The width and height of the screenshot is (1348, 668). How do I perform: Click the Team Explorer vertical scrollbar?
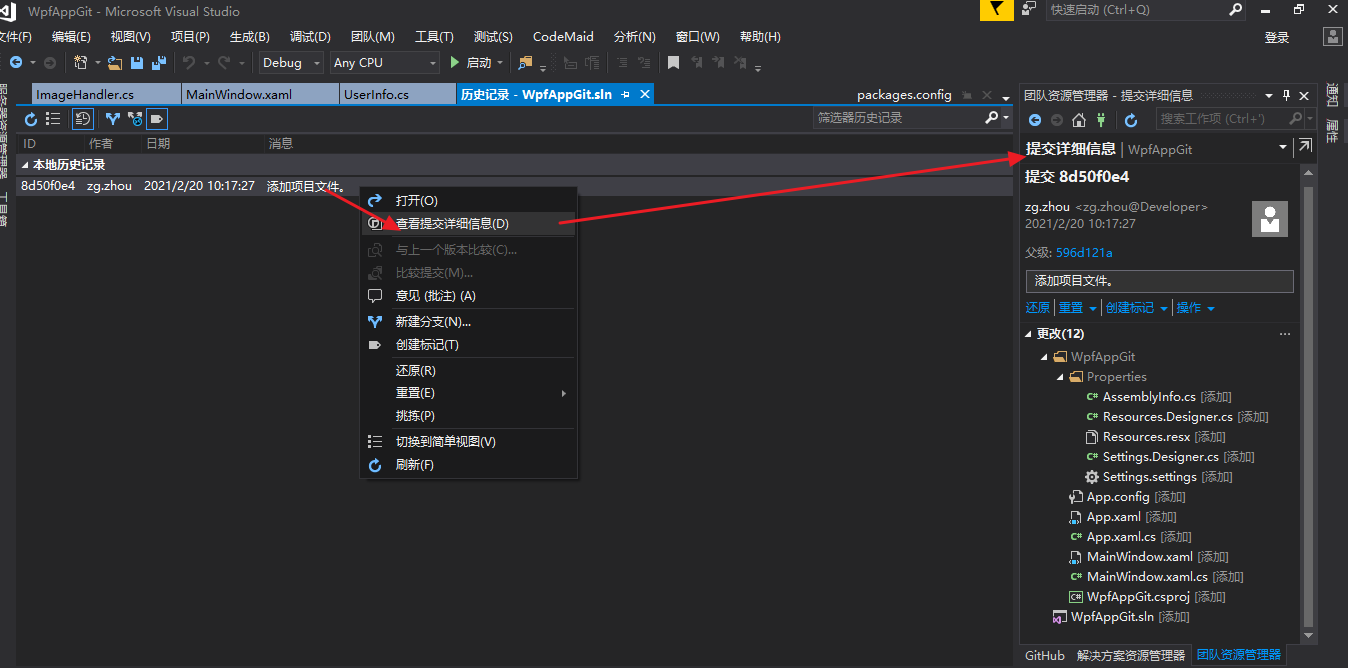[1309, 405]
